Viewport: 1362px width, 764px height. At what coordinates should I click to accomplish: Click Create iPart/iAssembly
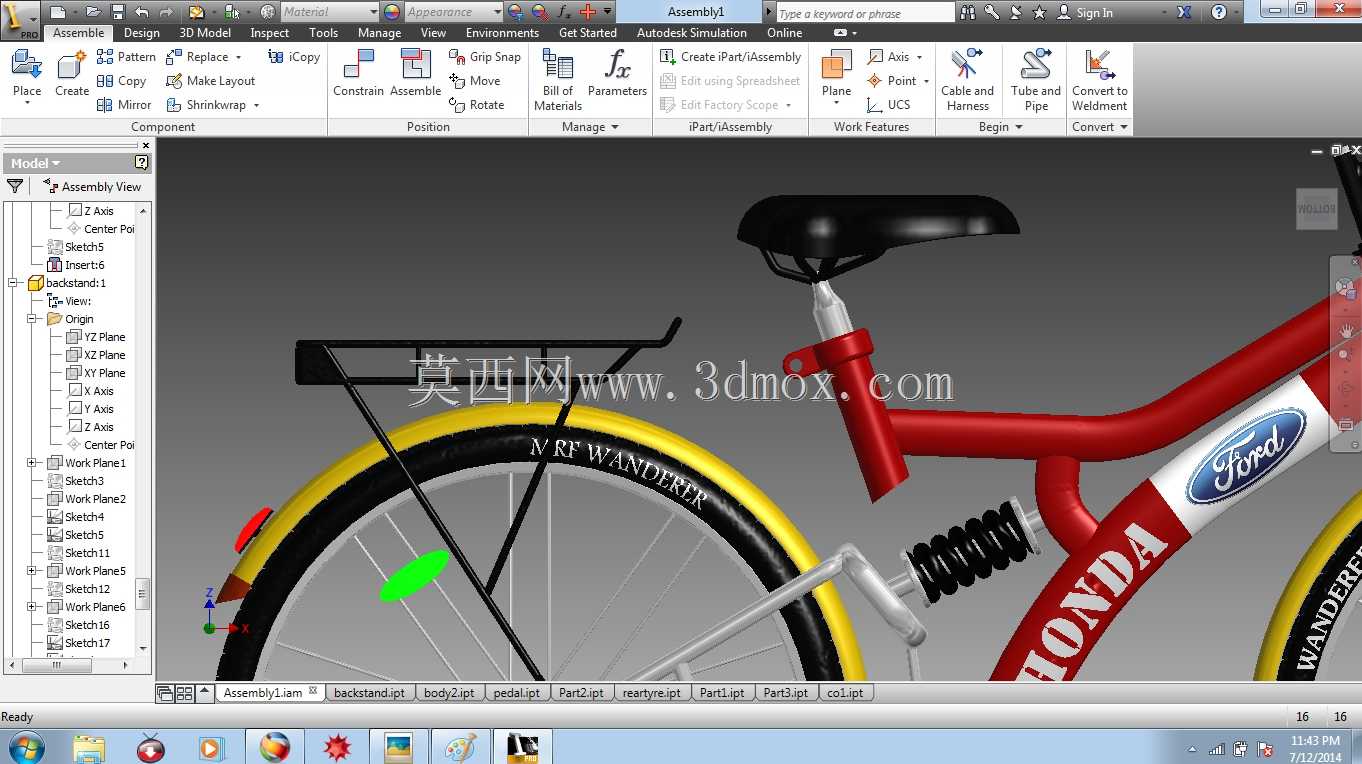(731, 57)
